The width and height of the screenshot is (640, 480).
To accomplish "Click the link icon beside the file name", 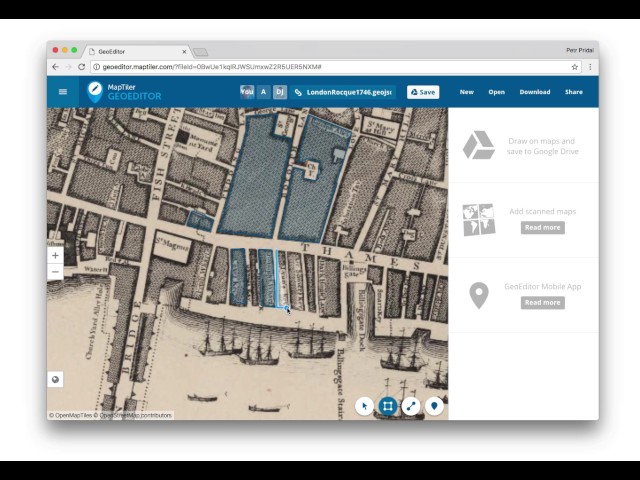I will pos(298,92).
